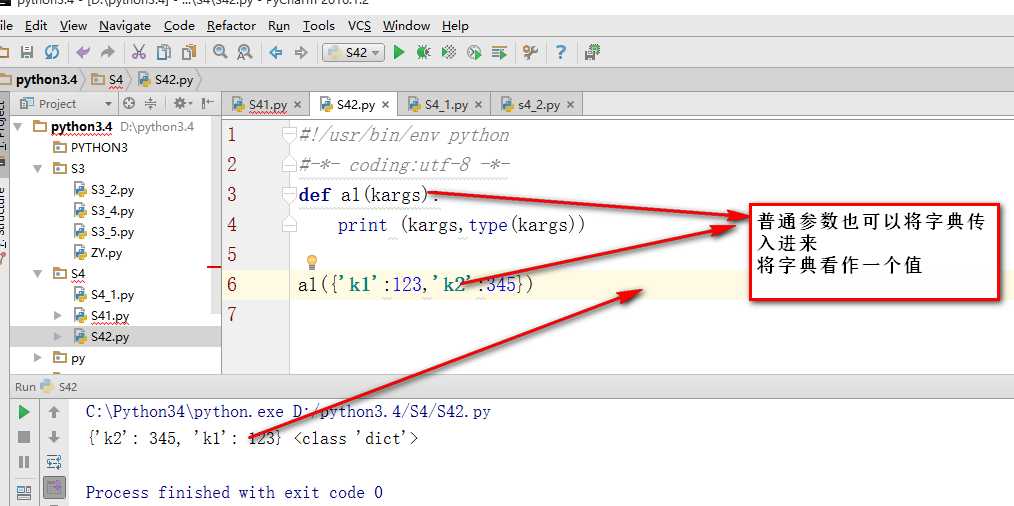Click Collapse All in Project panel
This screenshot has width=1014, height=506.
[150, 104]
